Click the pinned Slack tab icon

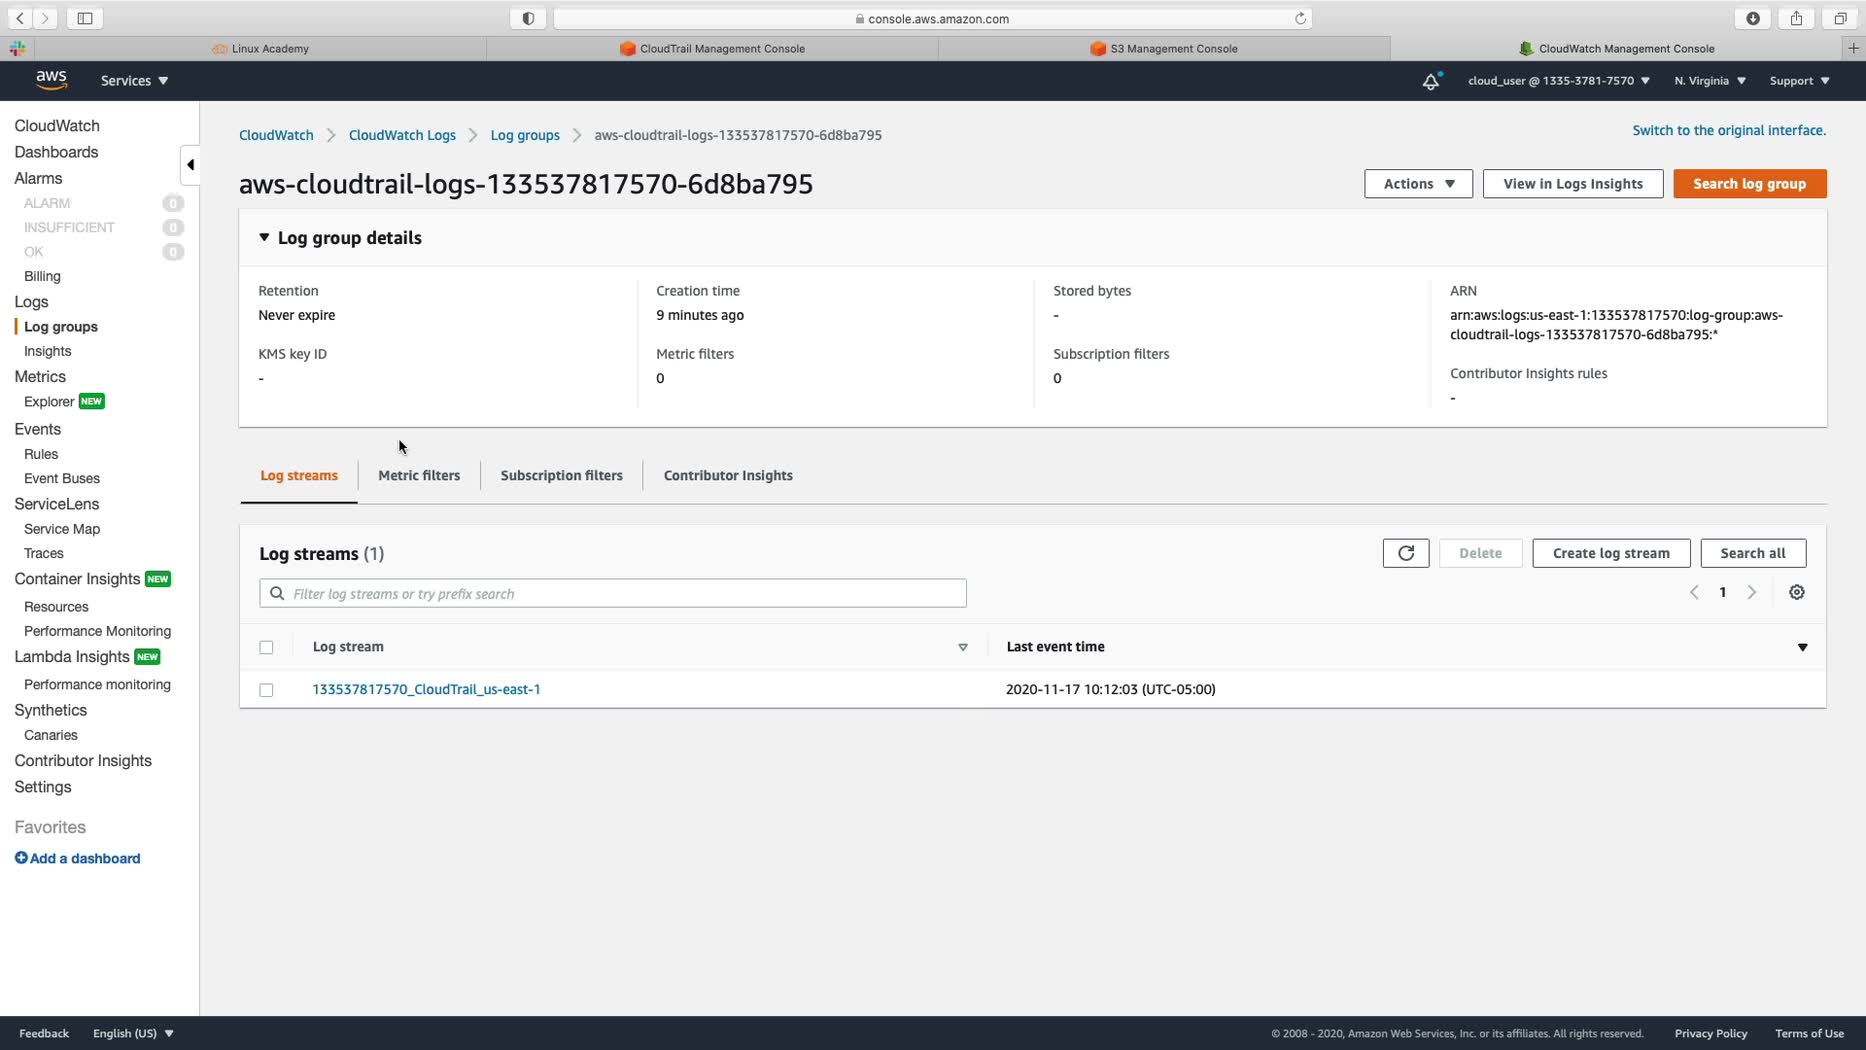tap(17, 48)
